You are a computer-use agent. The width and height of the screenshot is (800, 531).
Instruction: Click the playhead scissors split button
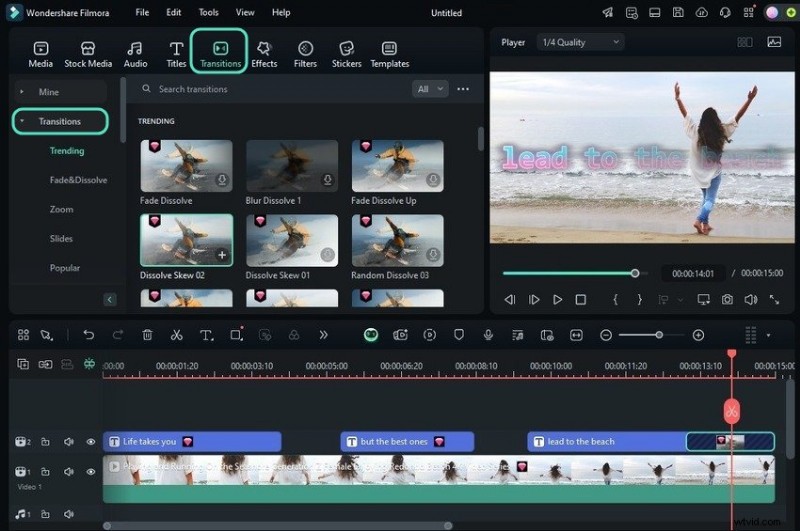click(732, 411)
